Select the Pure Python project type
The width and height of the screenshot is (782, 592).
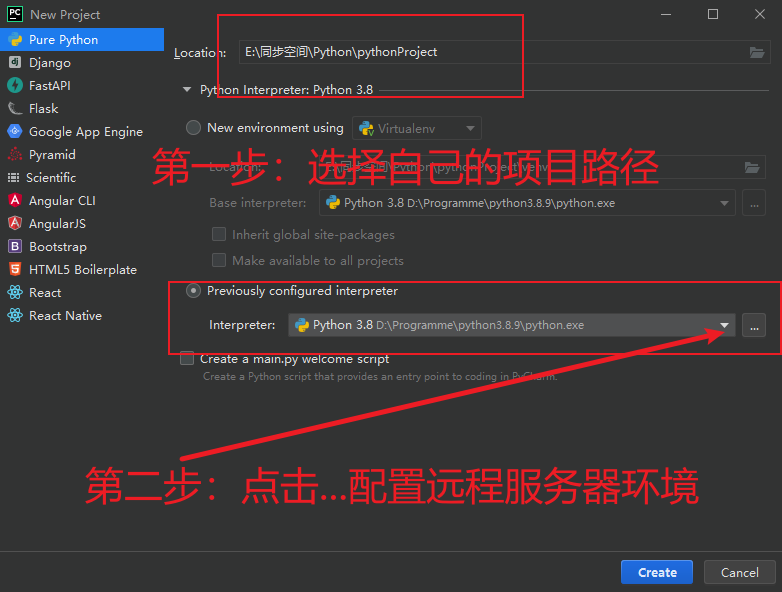[x=82, y=39]
